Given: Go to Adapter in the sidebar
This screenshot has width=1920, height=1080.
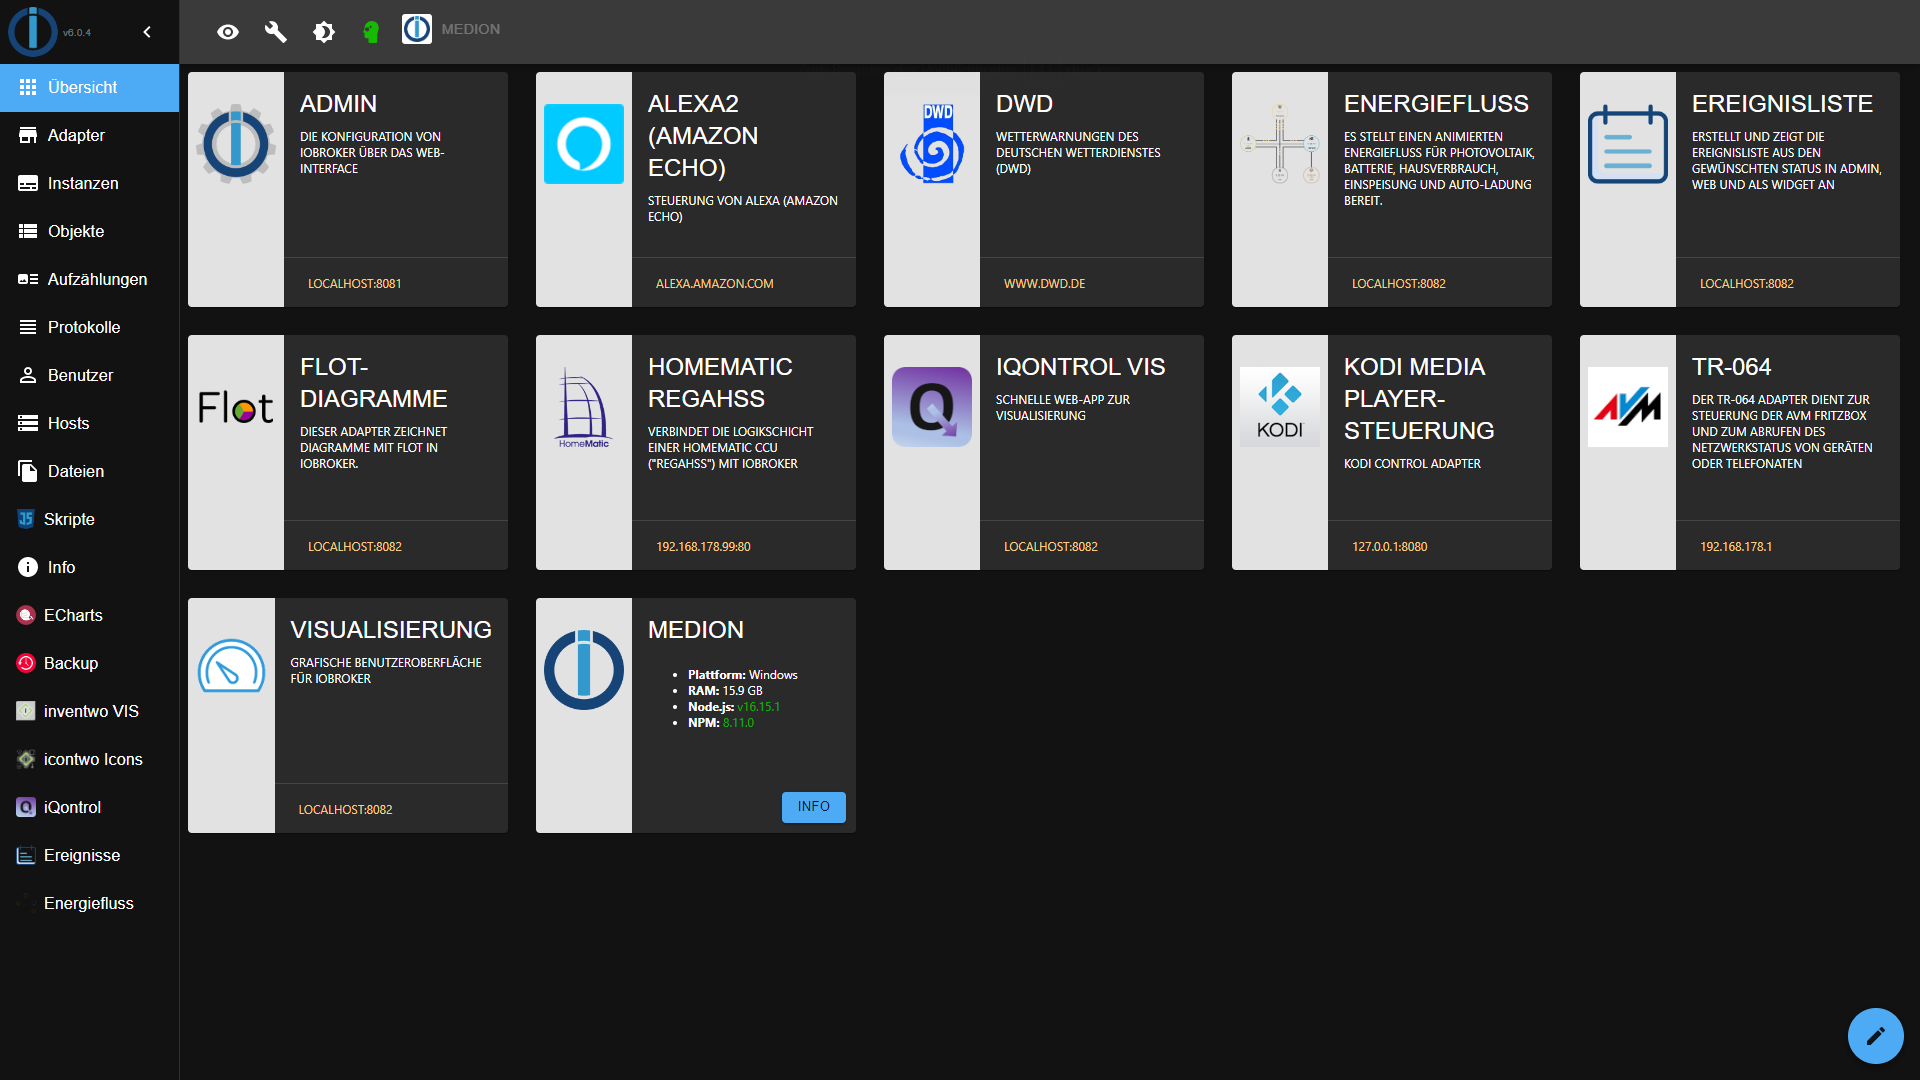Looking at the screenshot, I should coord(89,136).
